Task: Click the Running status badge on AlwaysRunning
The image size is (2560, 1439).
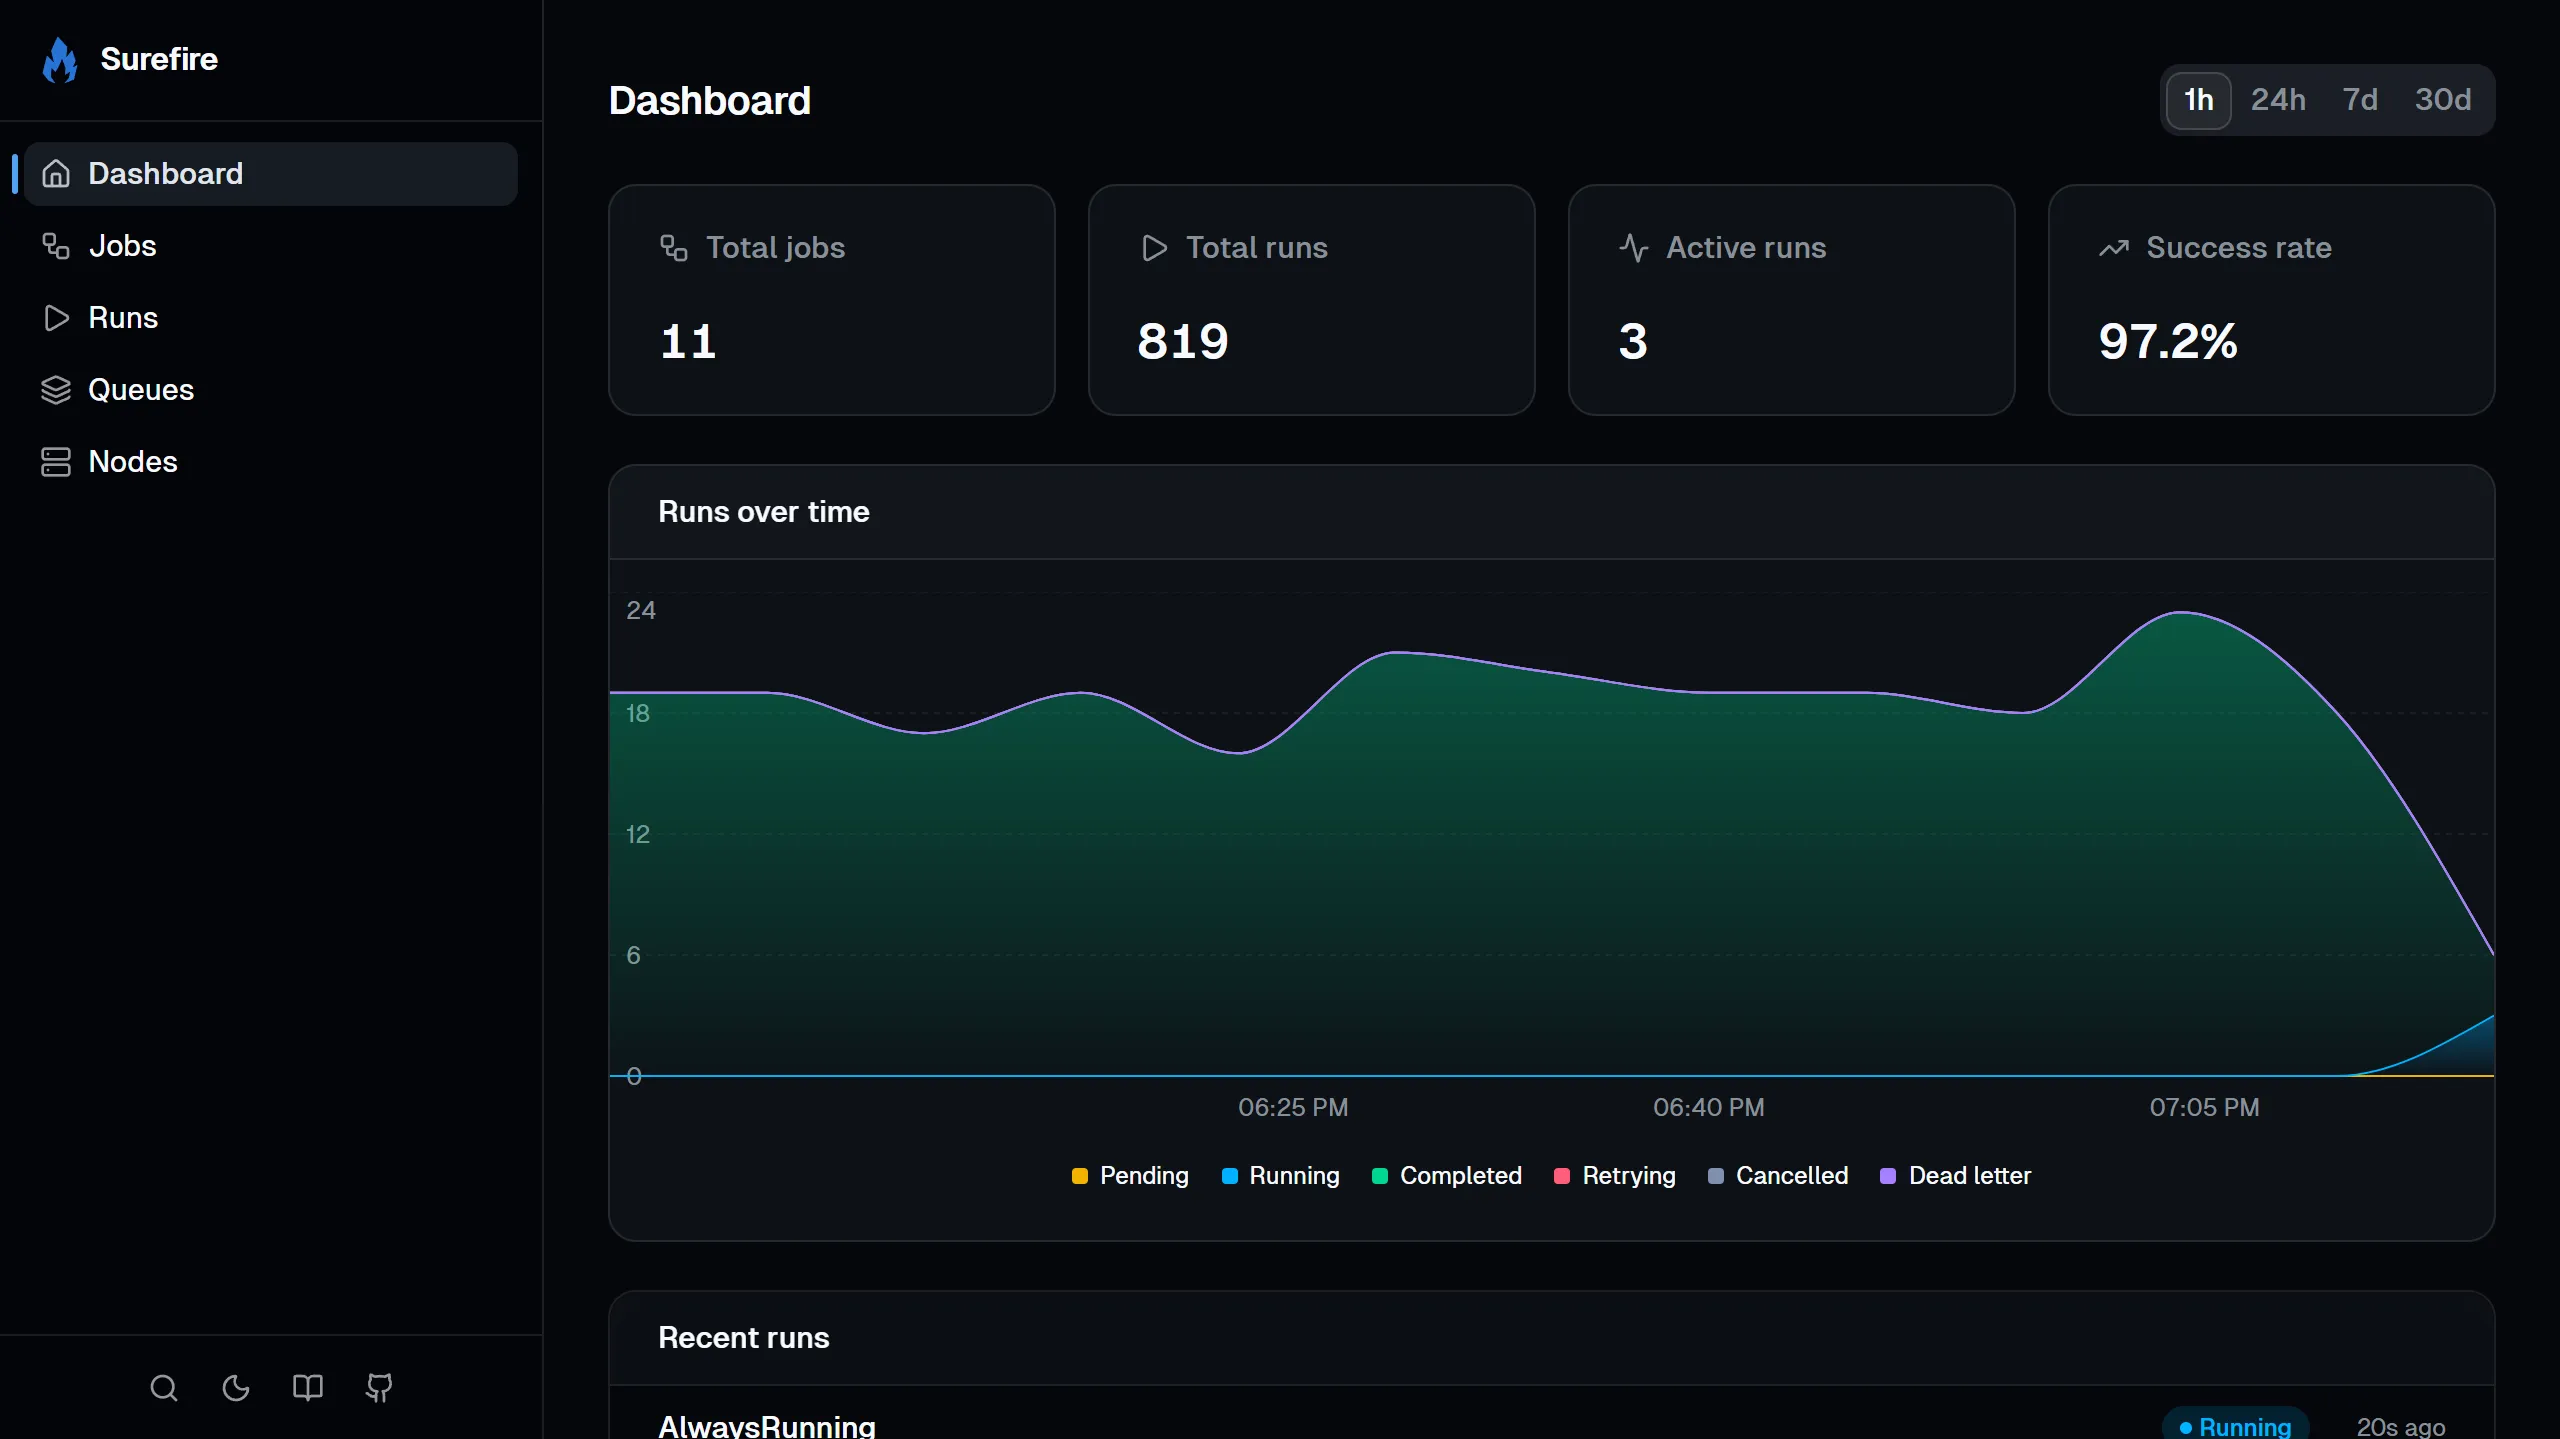Action: pos(2236,1424)
